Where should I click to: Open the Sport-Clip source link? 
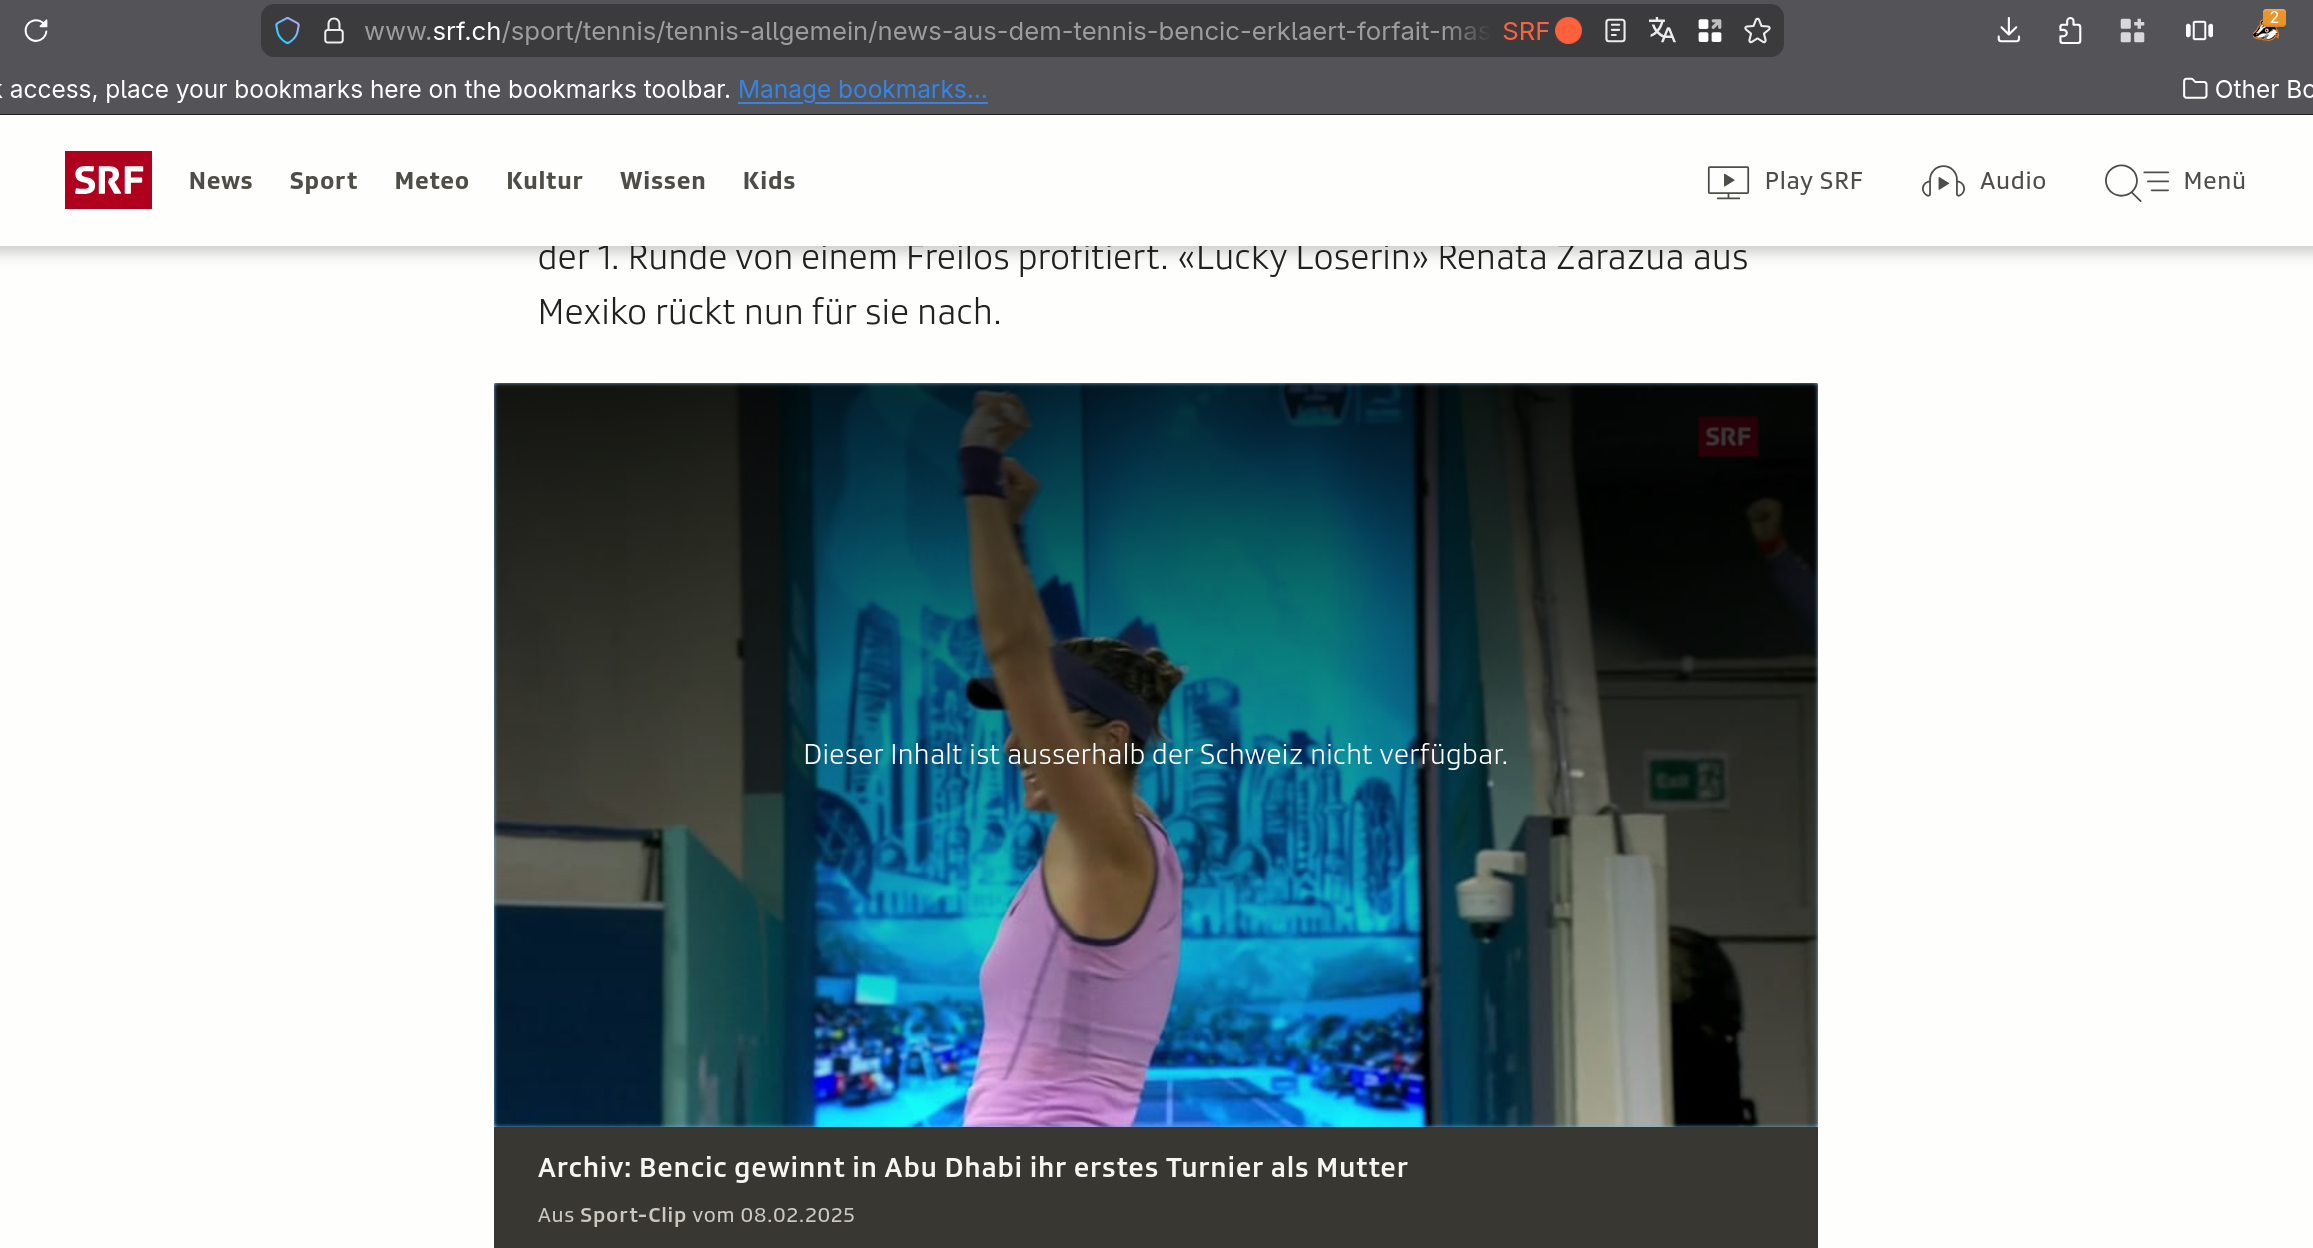click(632, 1215)
